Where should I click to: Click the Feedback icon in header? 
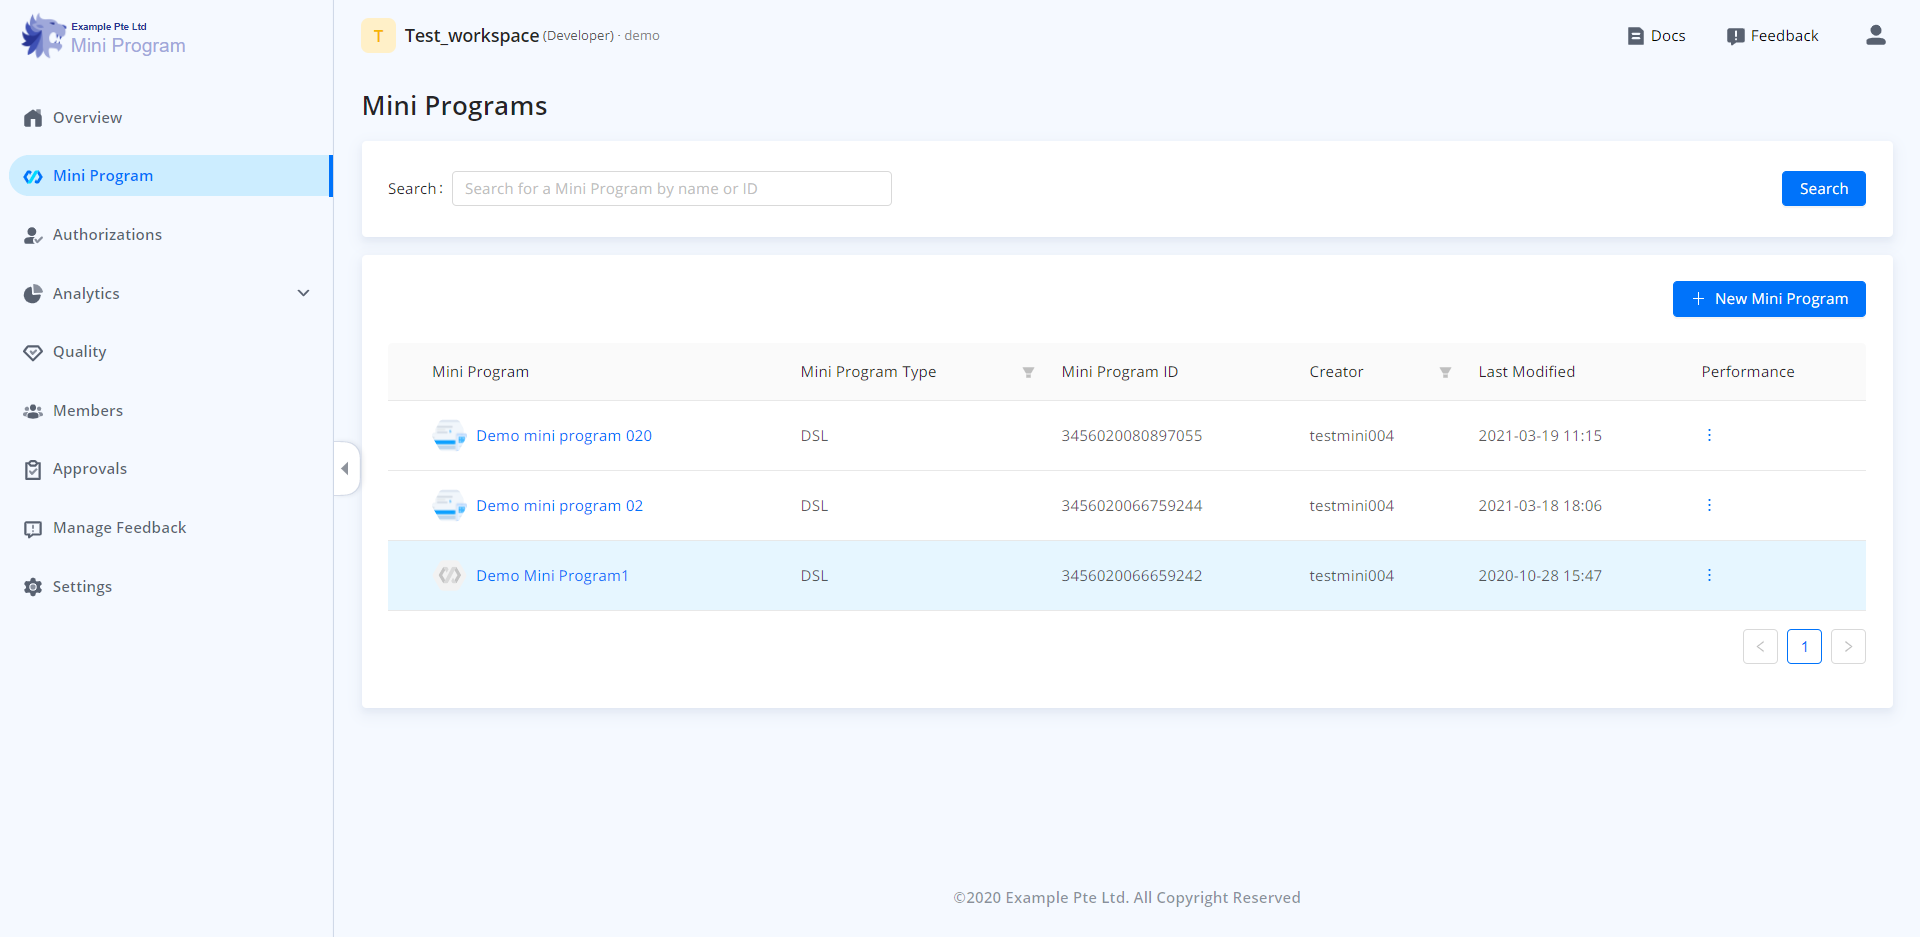(x=1735, y=36)
